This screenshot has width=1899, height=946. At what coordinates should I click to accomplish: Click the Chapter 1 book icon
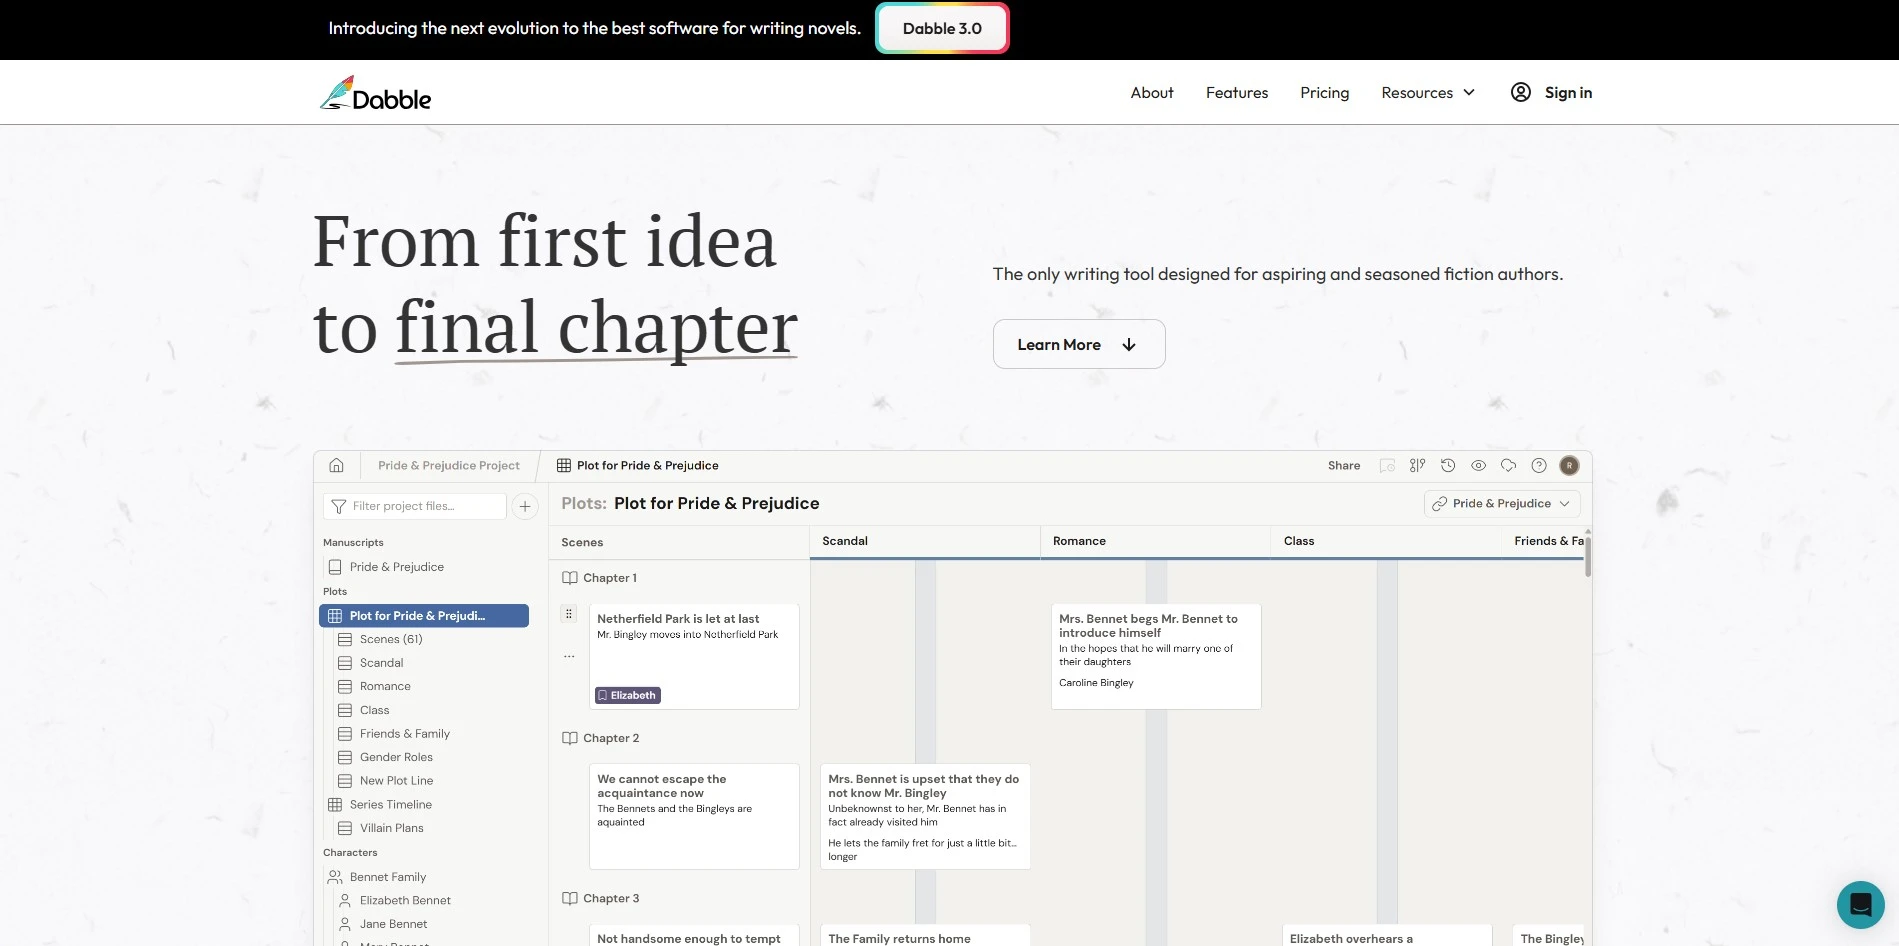click(570, 578)
